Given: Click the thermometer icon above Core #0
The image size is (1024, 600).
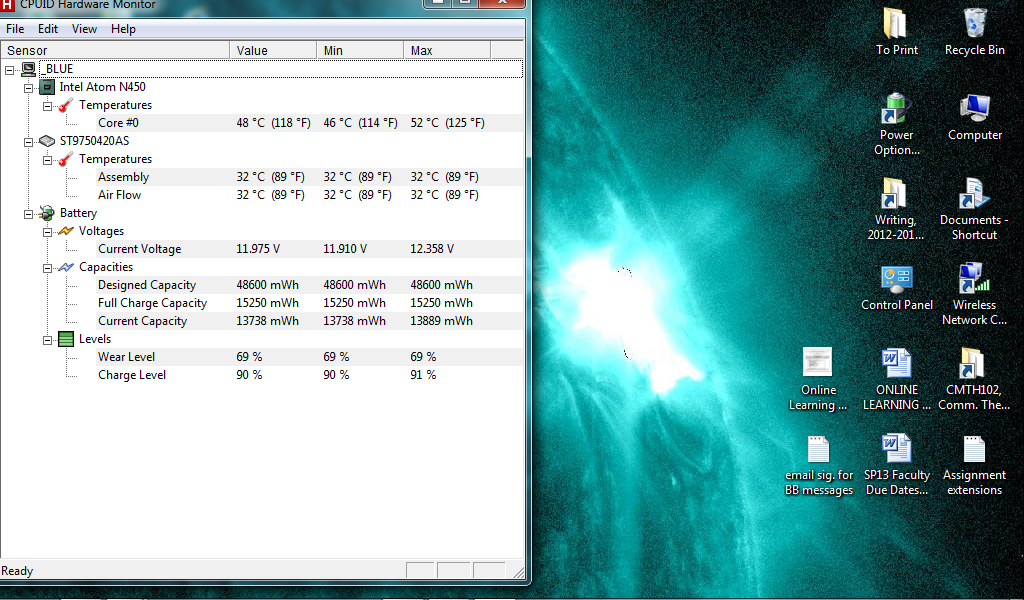Looking at the screenshot, I should pyautogui.click(x=65, y=105).
